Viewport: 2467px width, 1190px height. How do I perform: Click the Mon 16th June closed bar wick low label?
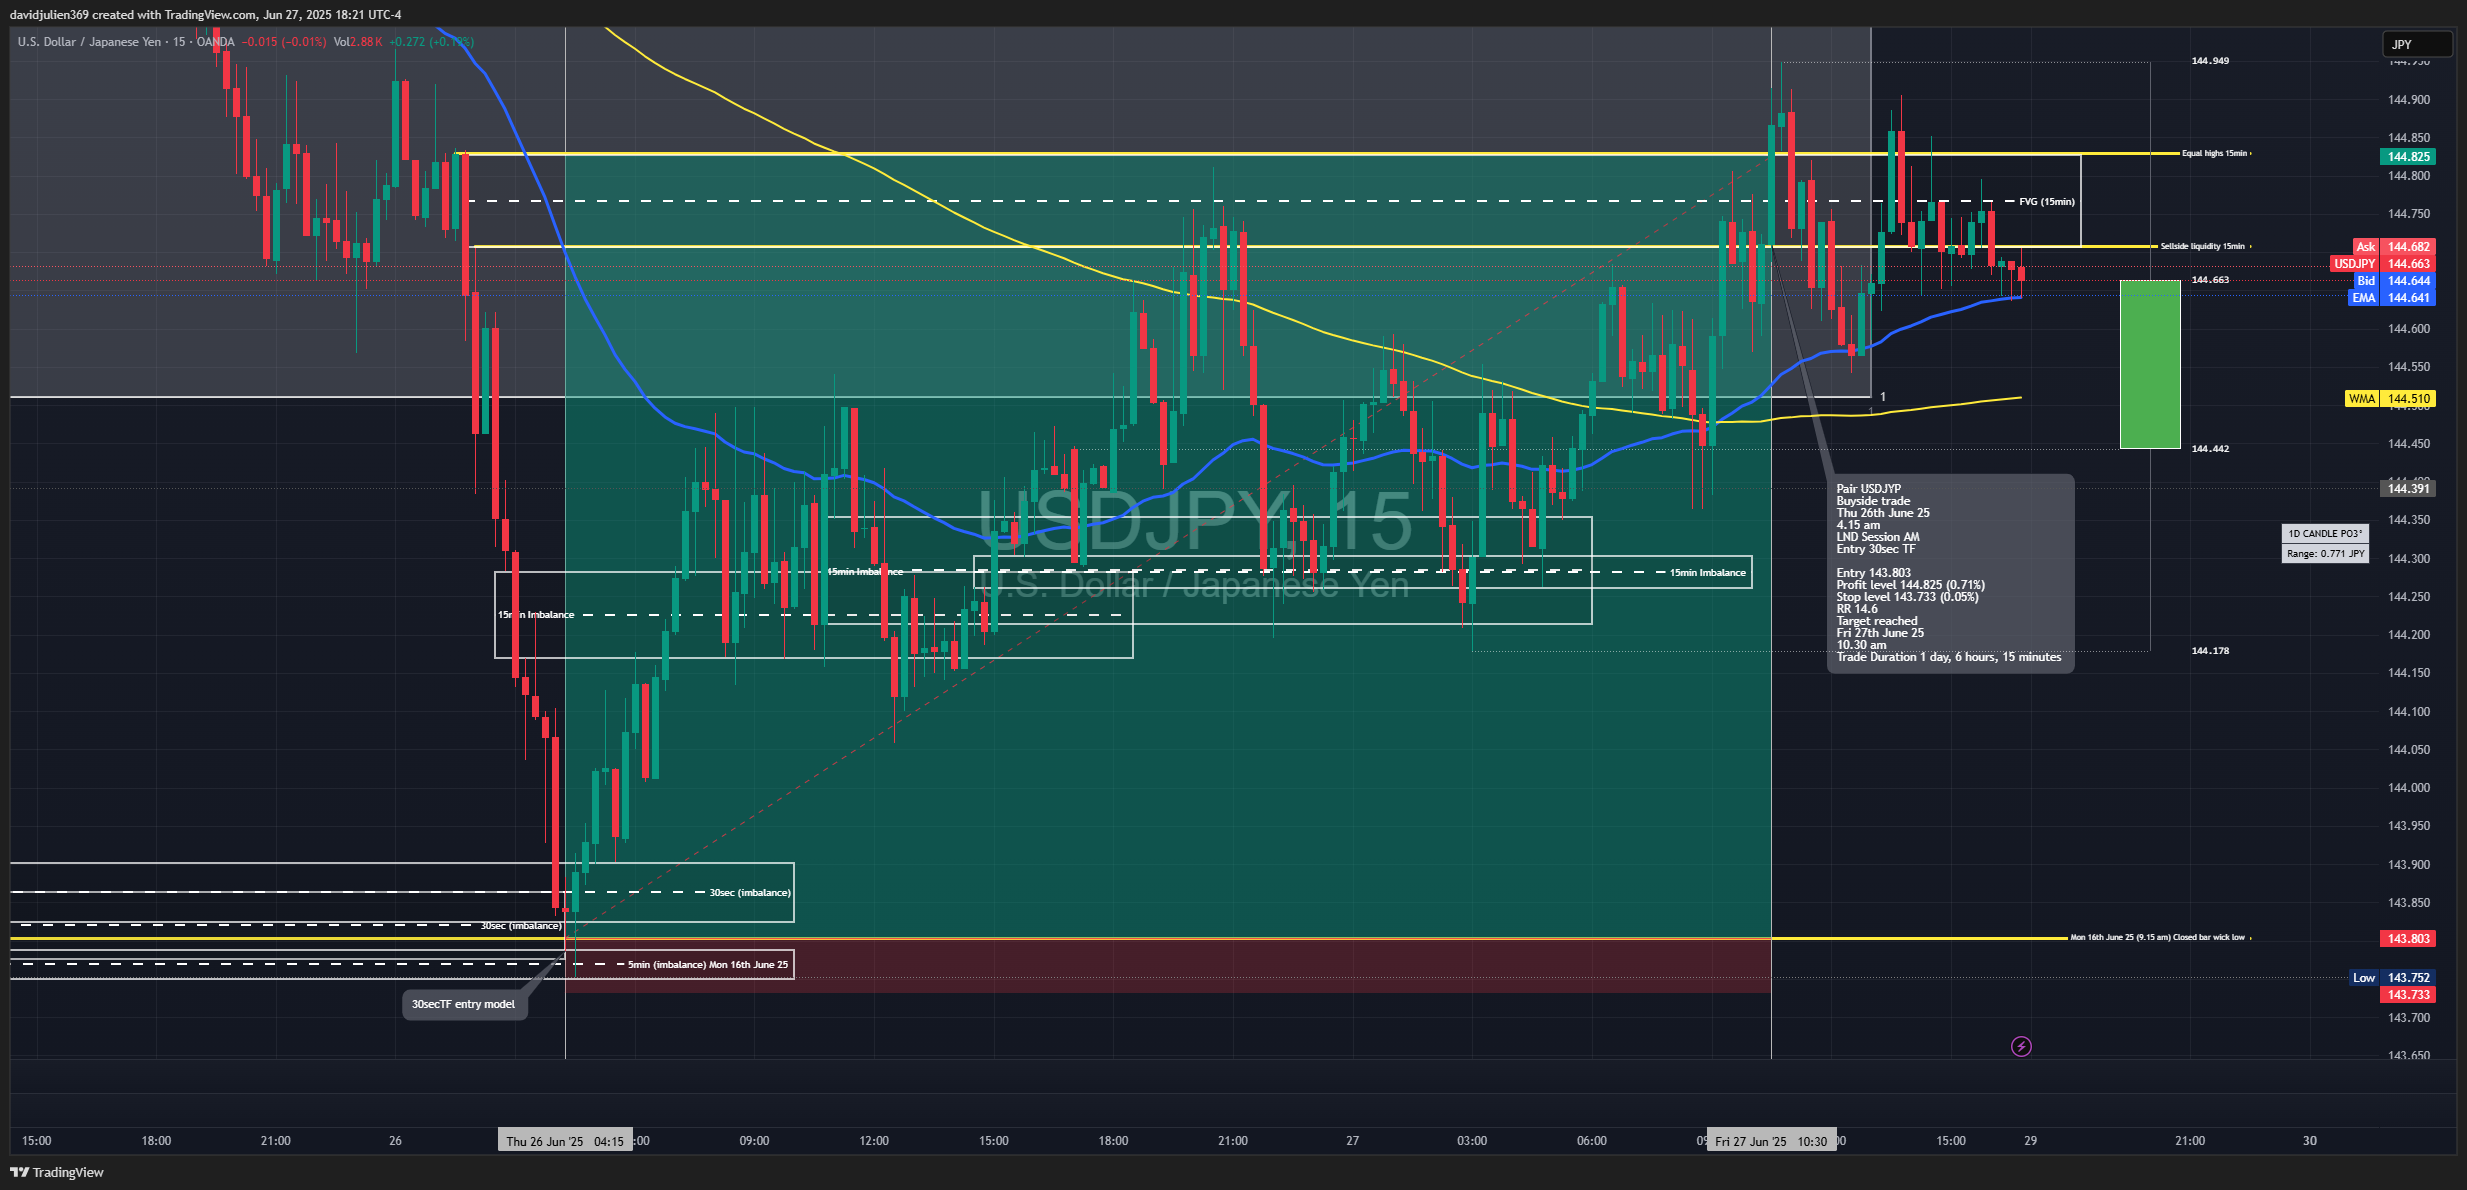point(2158,938)
